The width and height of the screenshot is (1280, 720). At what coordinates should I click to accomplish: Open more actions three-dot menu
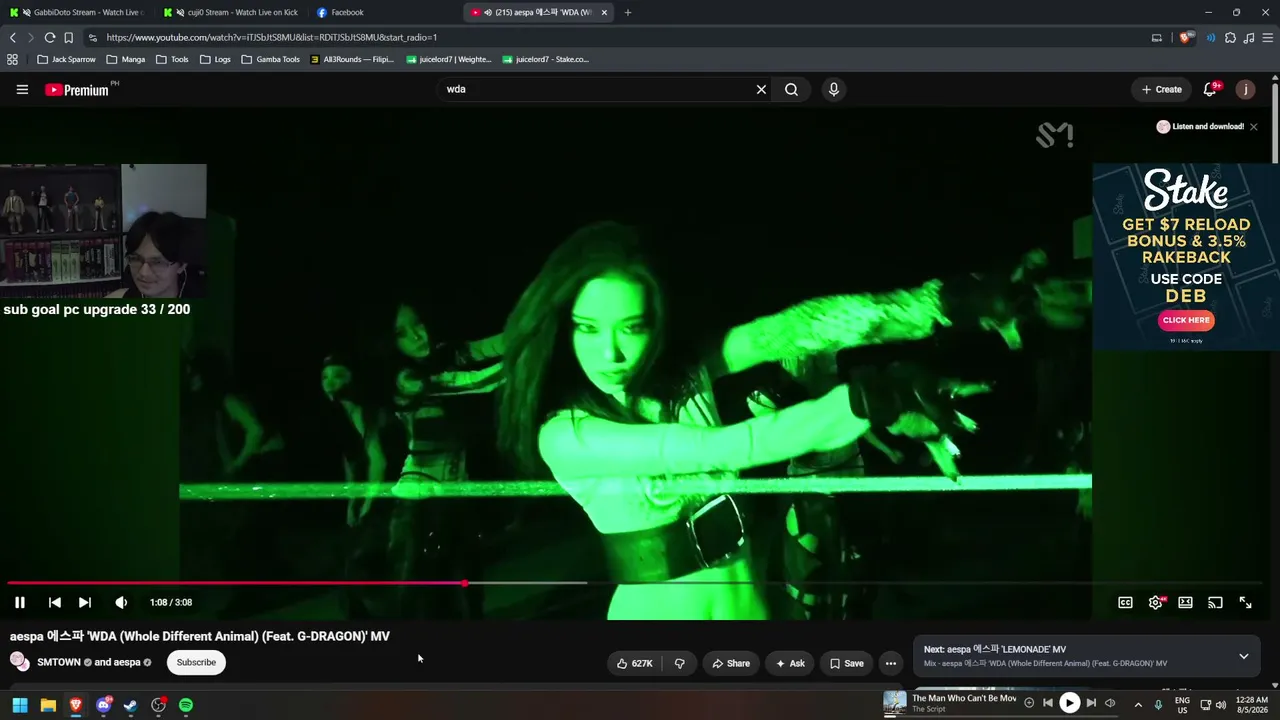coord(890,663)
